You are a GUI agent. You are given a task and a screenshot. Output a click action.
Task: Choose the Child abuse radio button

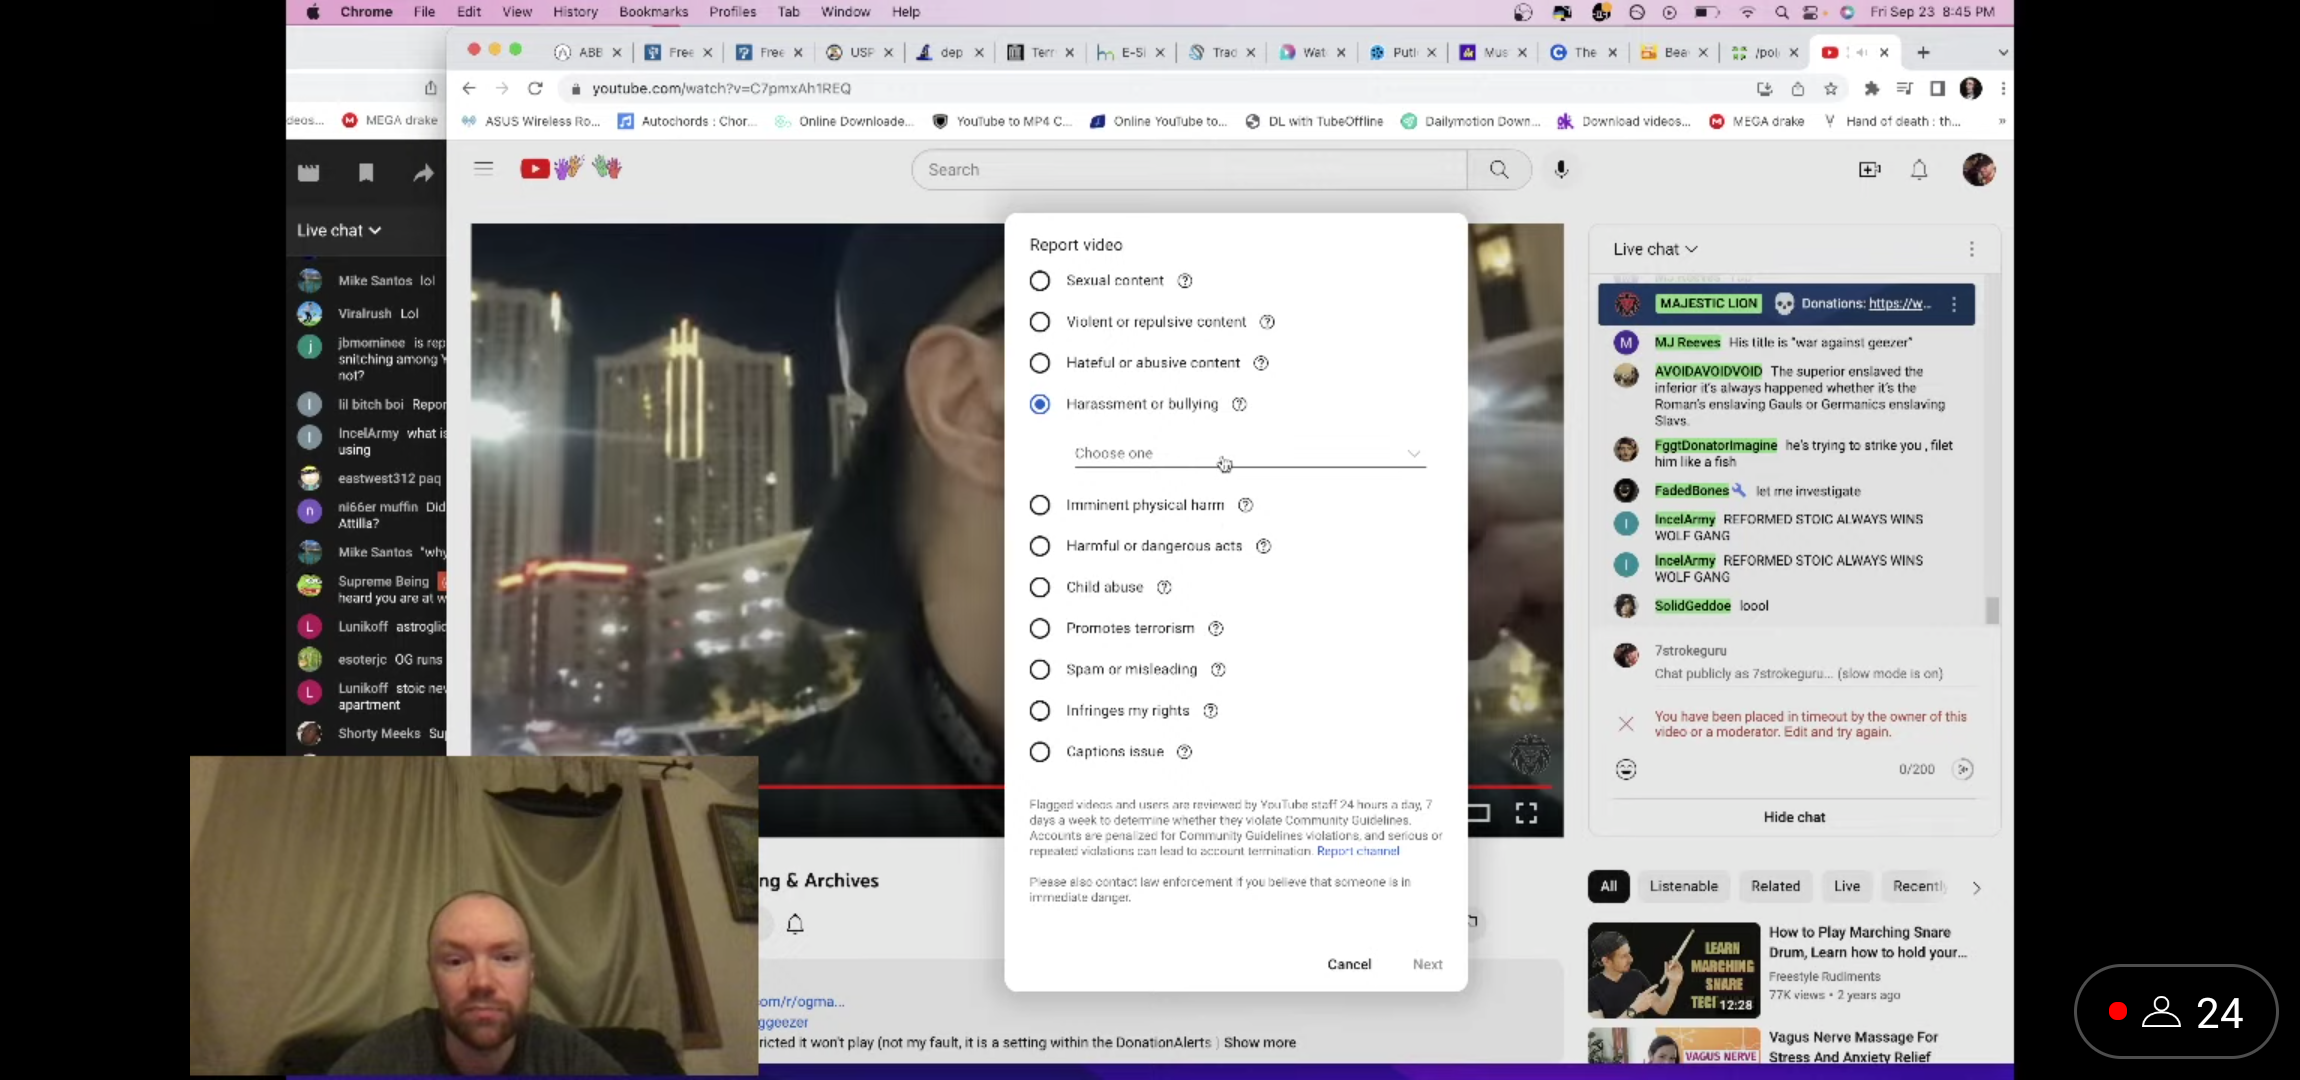[1040, 587]
